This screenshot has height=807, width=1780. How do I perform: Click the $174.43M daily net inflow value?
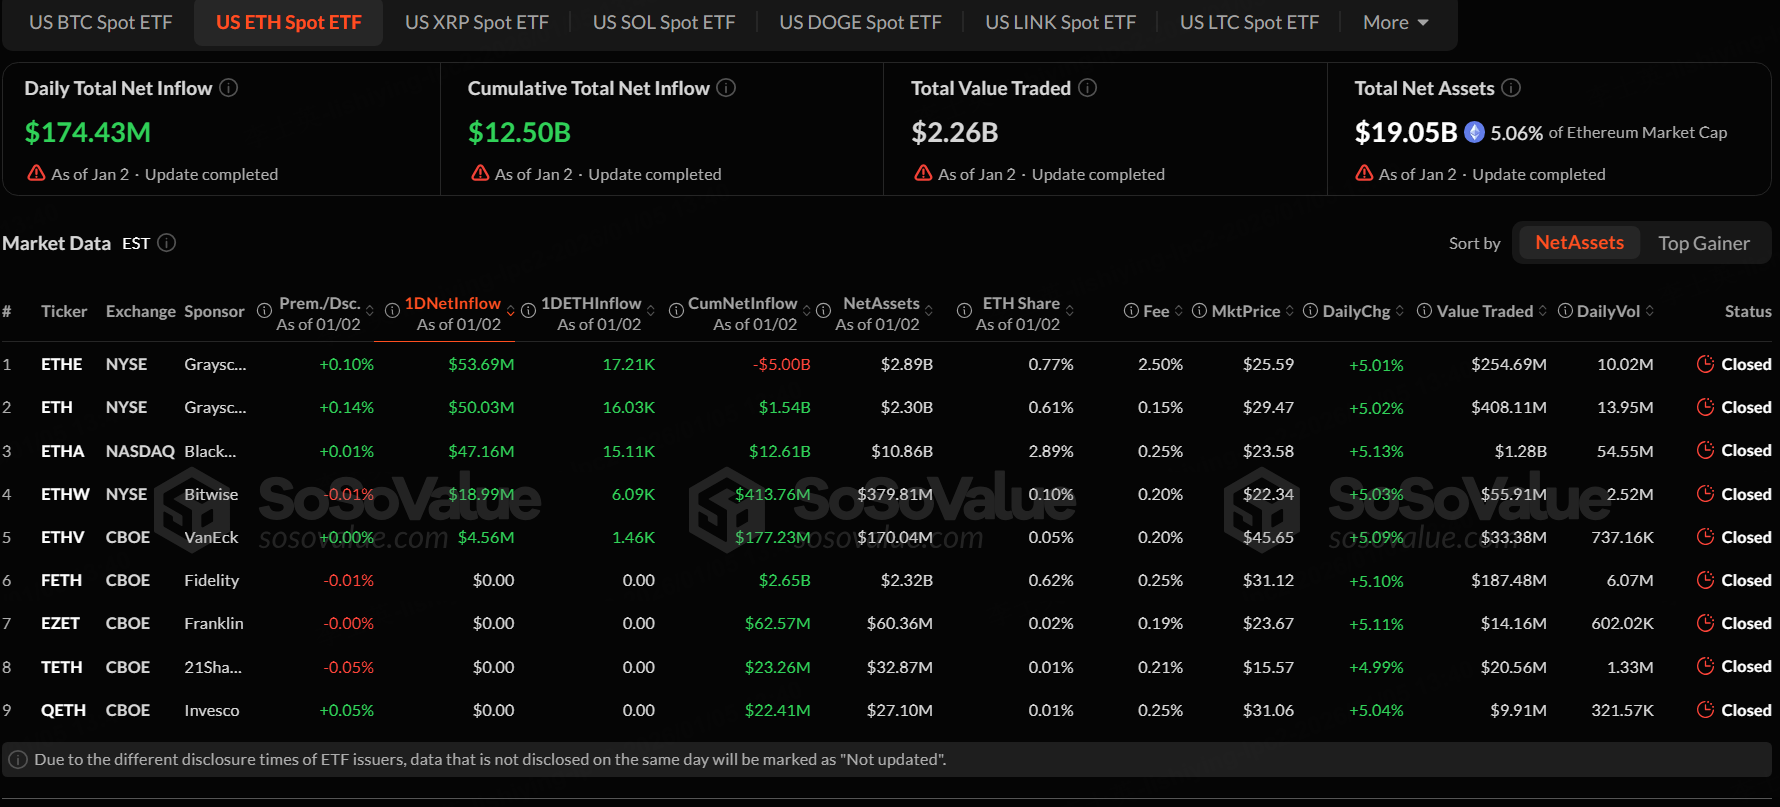click(x=88, y=132)
